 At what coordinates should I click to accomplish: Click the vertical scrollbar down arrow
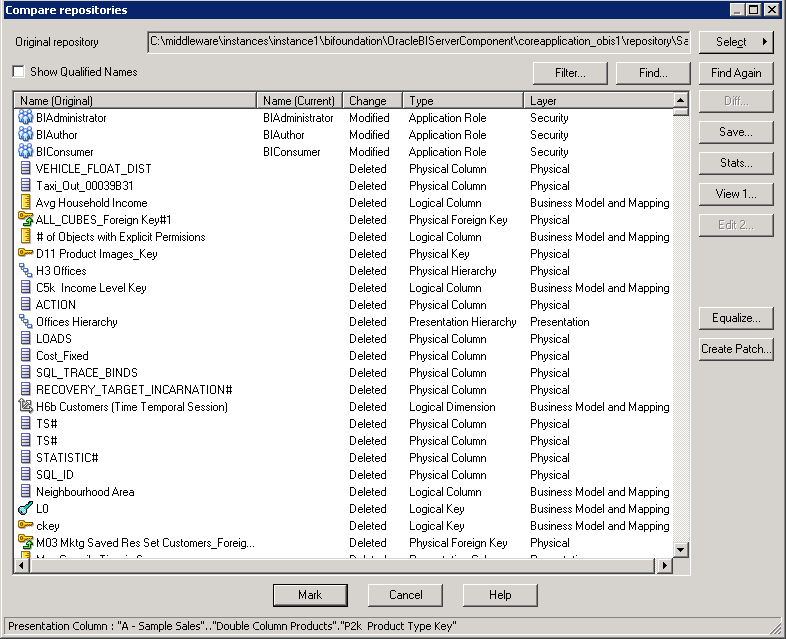(x=680, y=550)
